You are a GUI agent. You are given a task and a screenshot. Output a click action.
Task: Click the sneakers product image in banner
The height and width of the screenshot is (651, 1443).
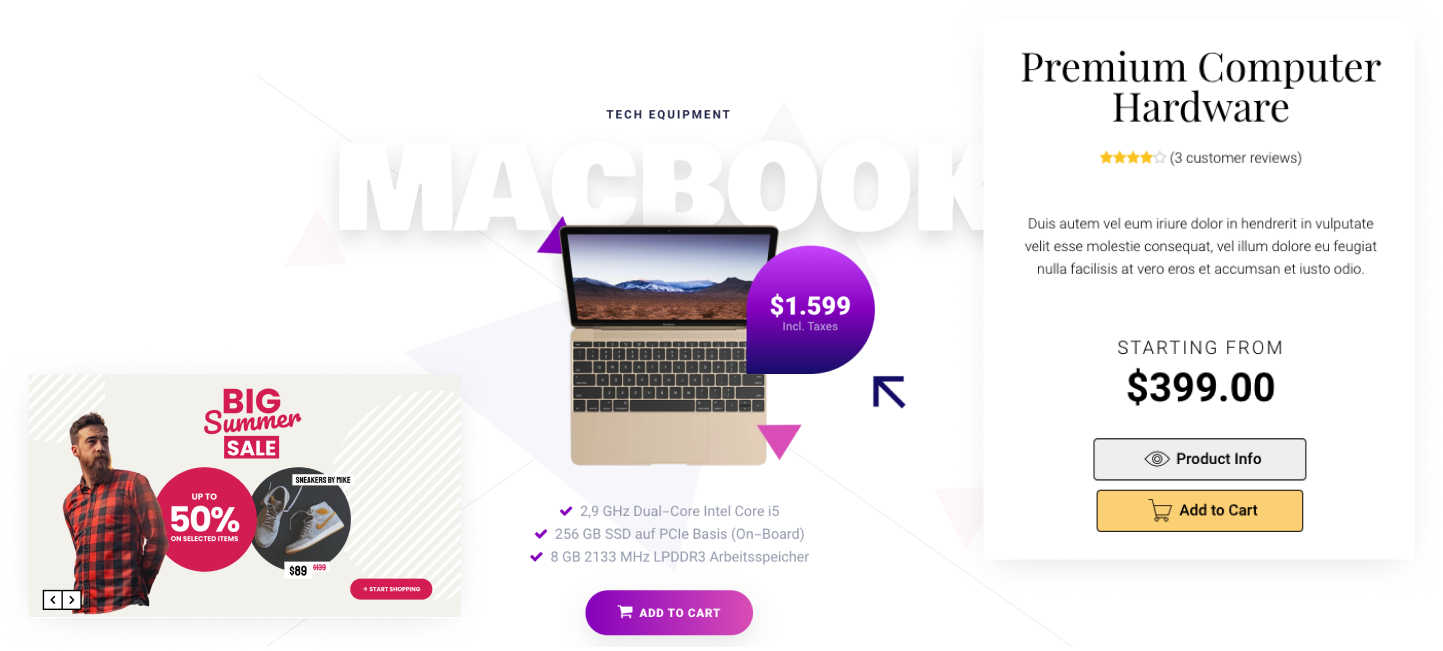click(300, 518)
